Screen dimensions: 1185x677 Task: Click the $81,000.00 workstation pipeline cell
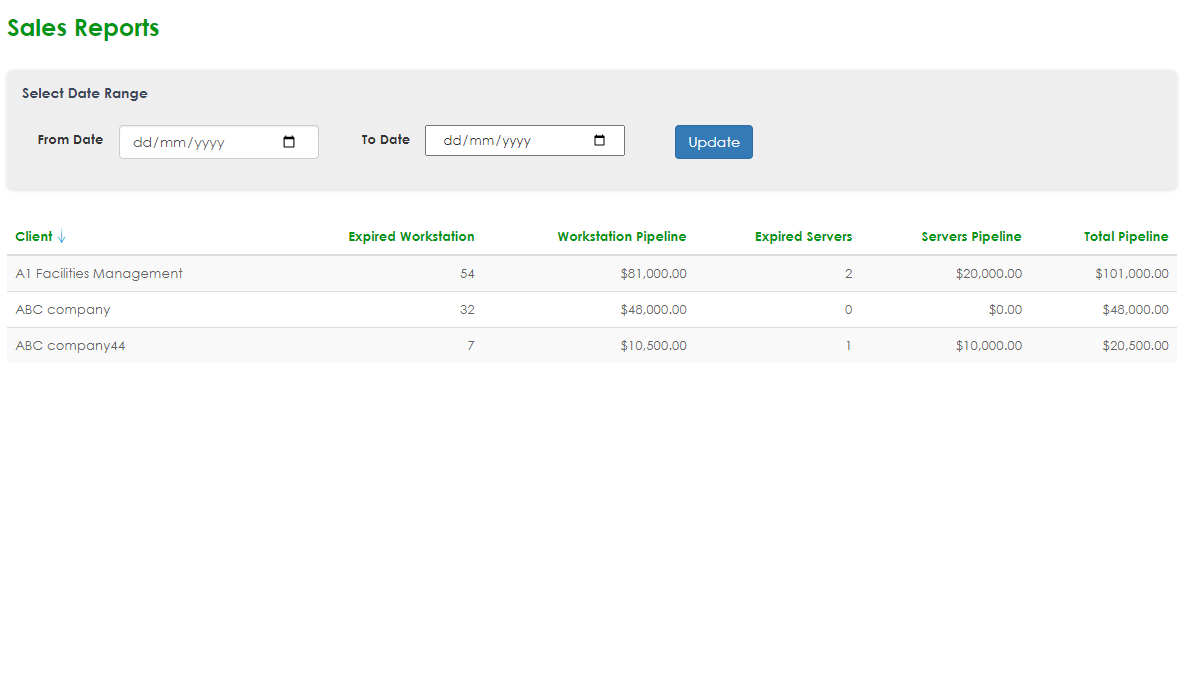[x=652, y=273]
